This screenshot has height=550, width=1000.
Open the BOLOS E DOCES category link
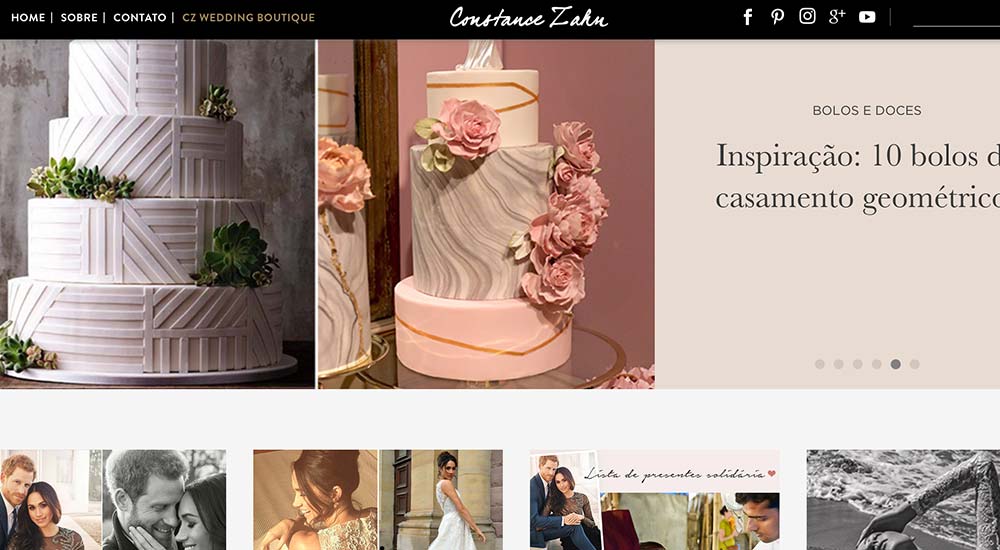(867, 110)
